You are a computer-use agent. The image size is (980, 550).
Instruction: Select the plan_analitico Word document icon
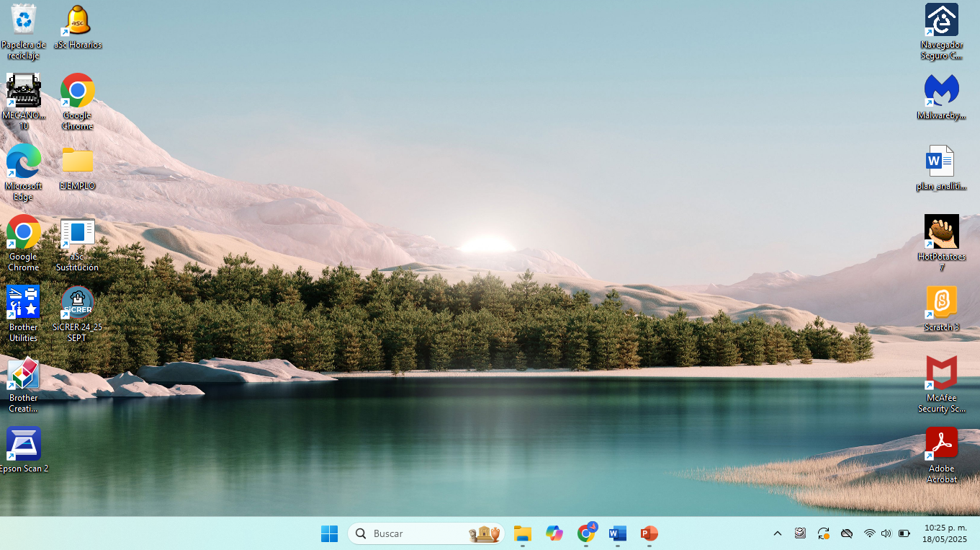point(941,168)
